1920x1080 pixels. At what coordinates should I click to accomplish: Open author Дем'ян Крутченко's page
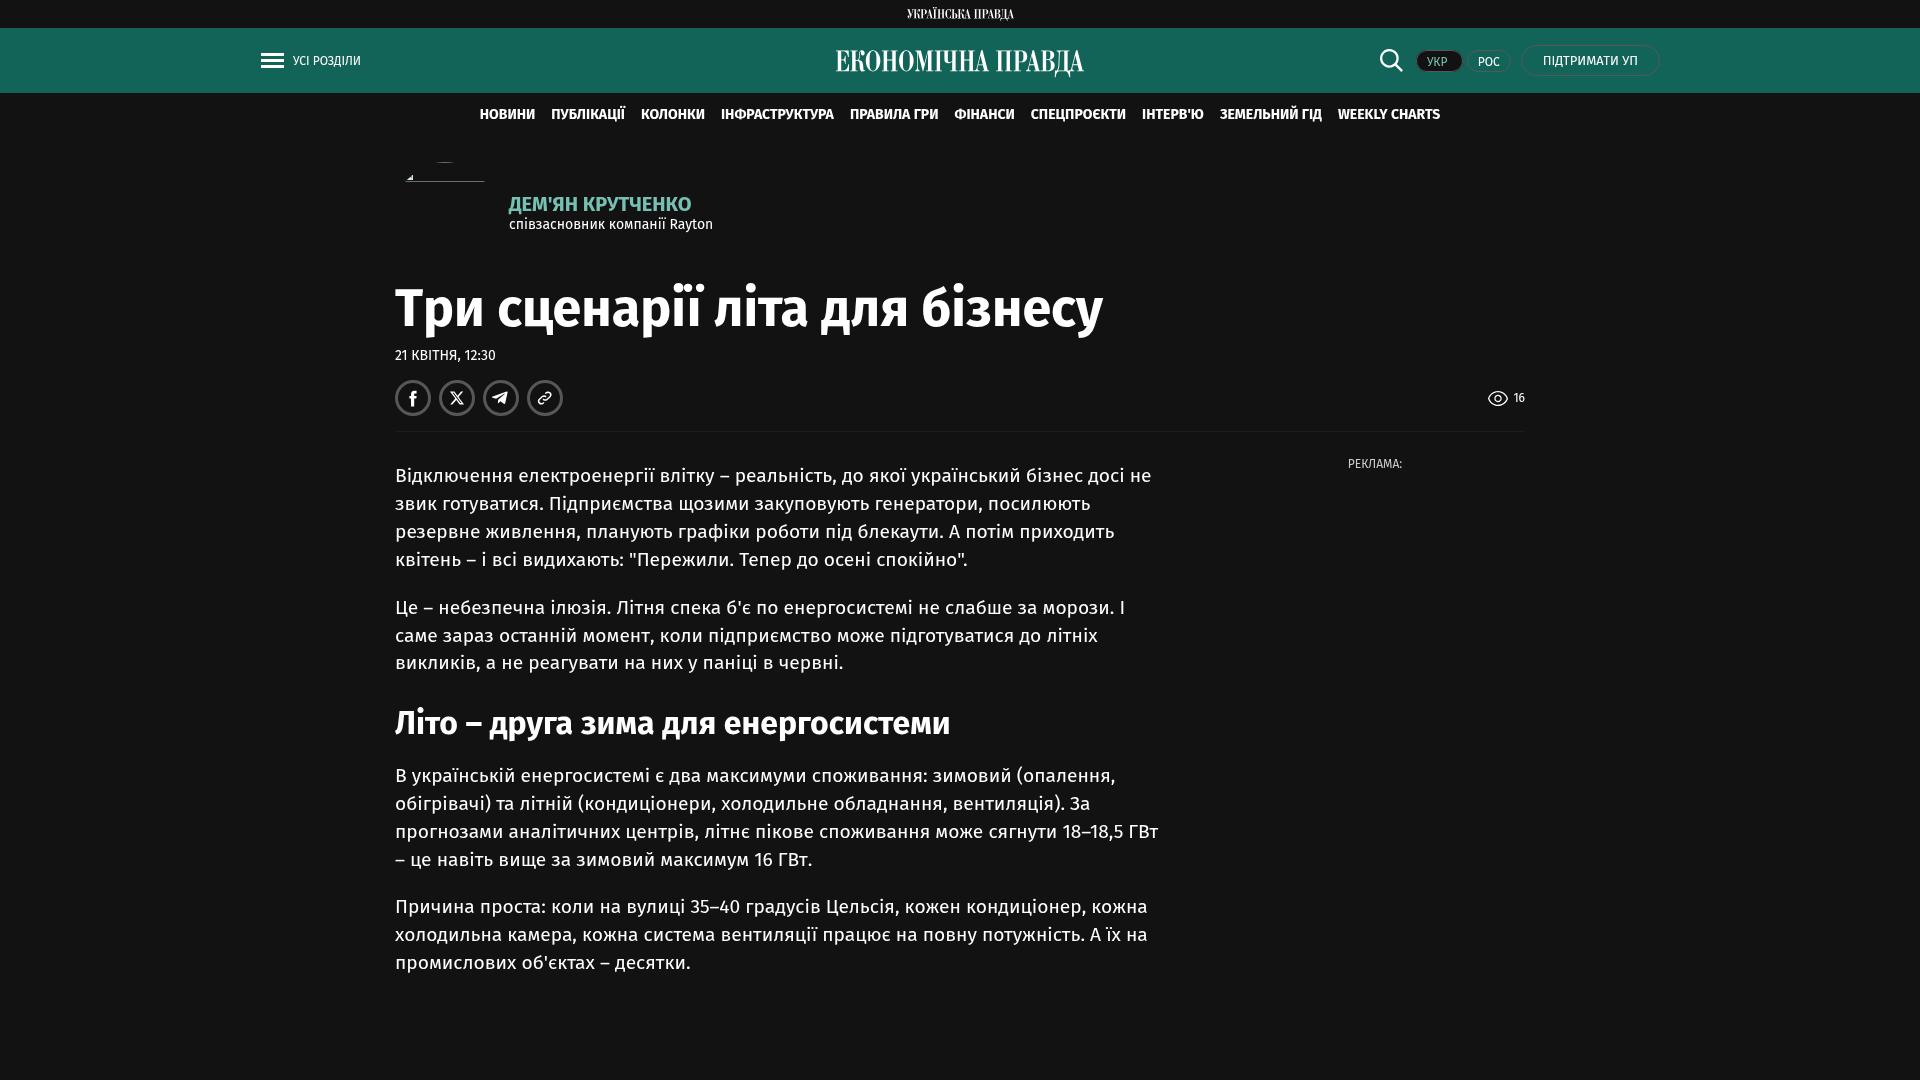(599, 204)
